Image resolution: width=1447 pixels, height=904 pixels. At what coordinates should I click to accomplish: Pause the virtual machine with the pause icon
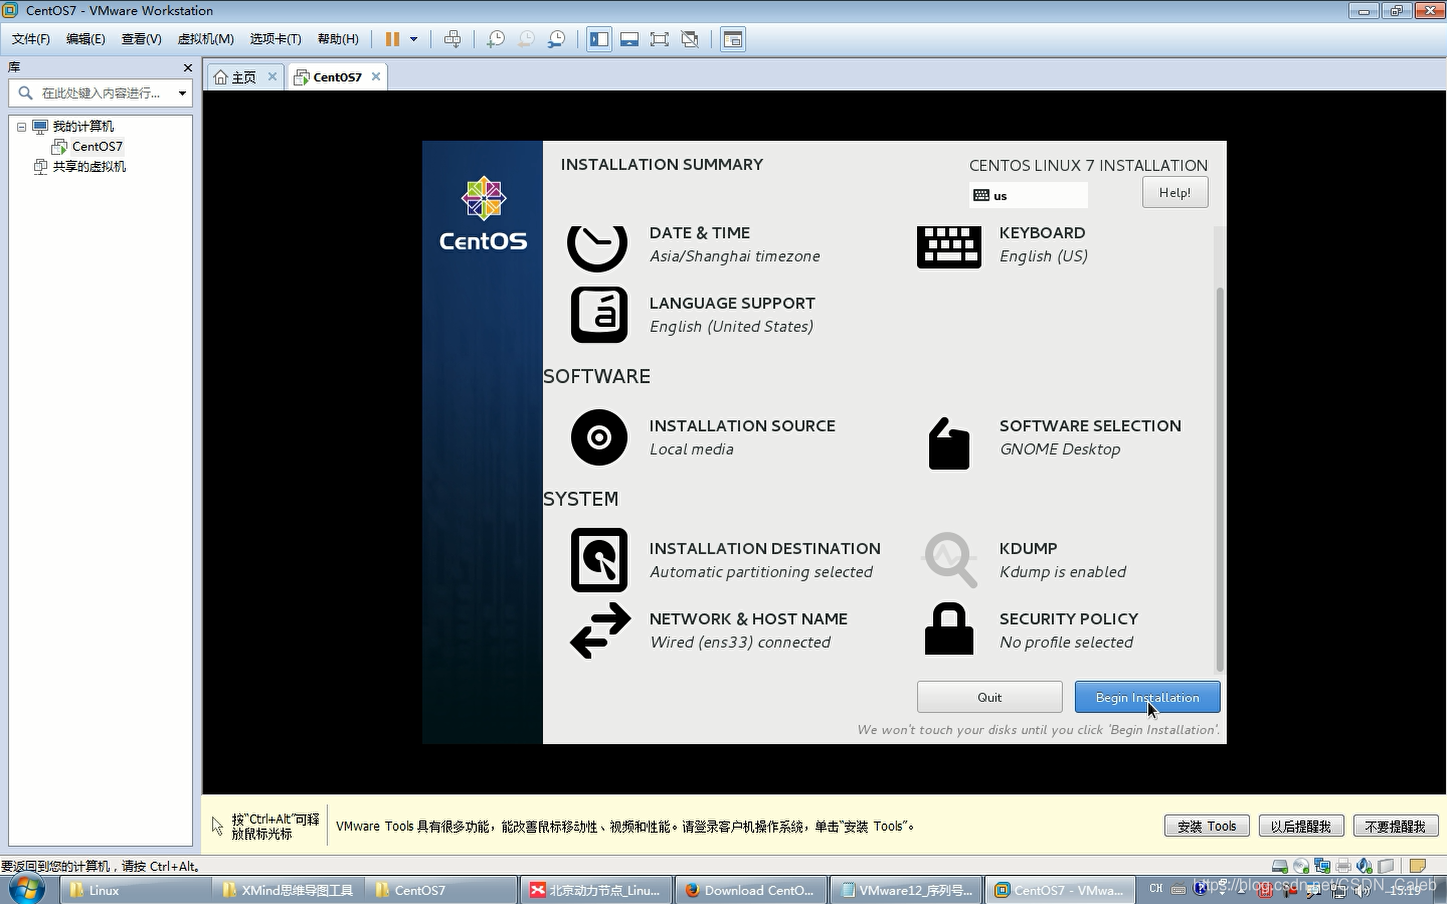(x=392, y=39)
